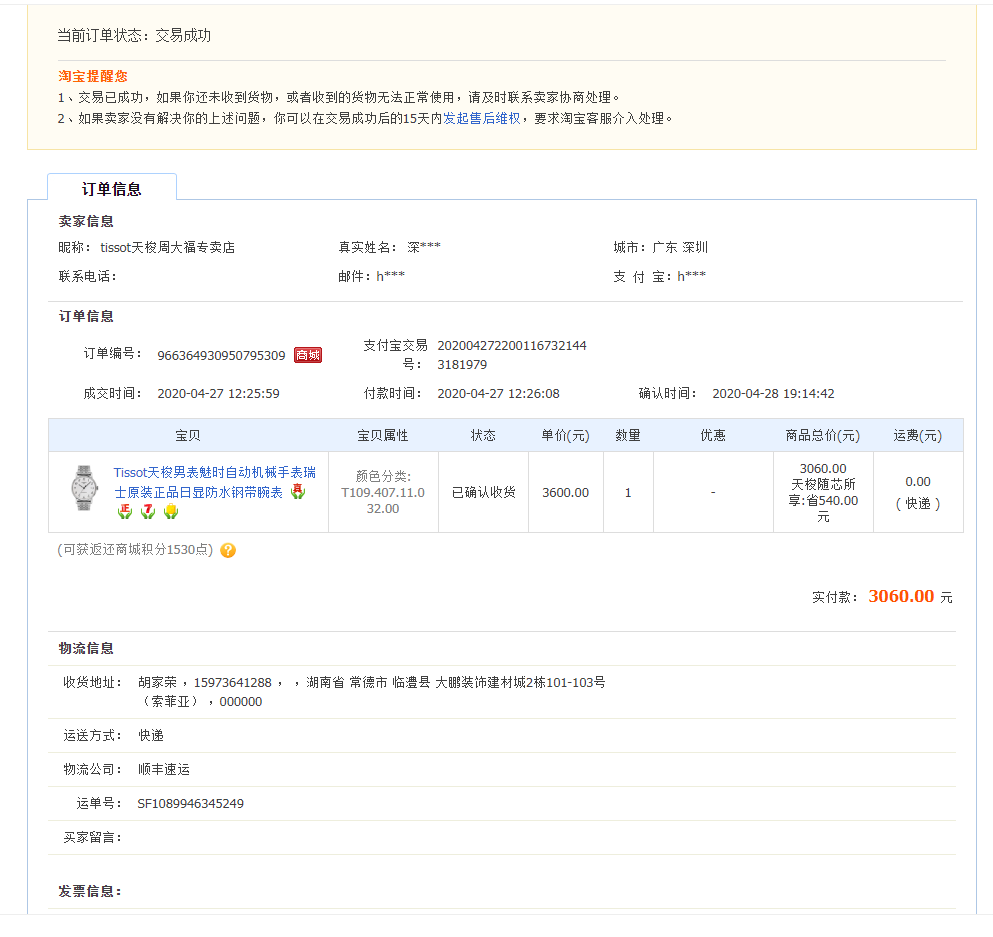Viewport: 993px width, 937px height.
Task: Click the quantity cell showing 1
Action: click(x=628, y=493)
